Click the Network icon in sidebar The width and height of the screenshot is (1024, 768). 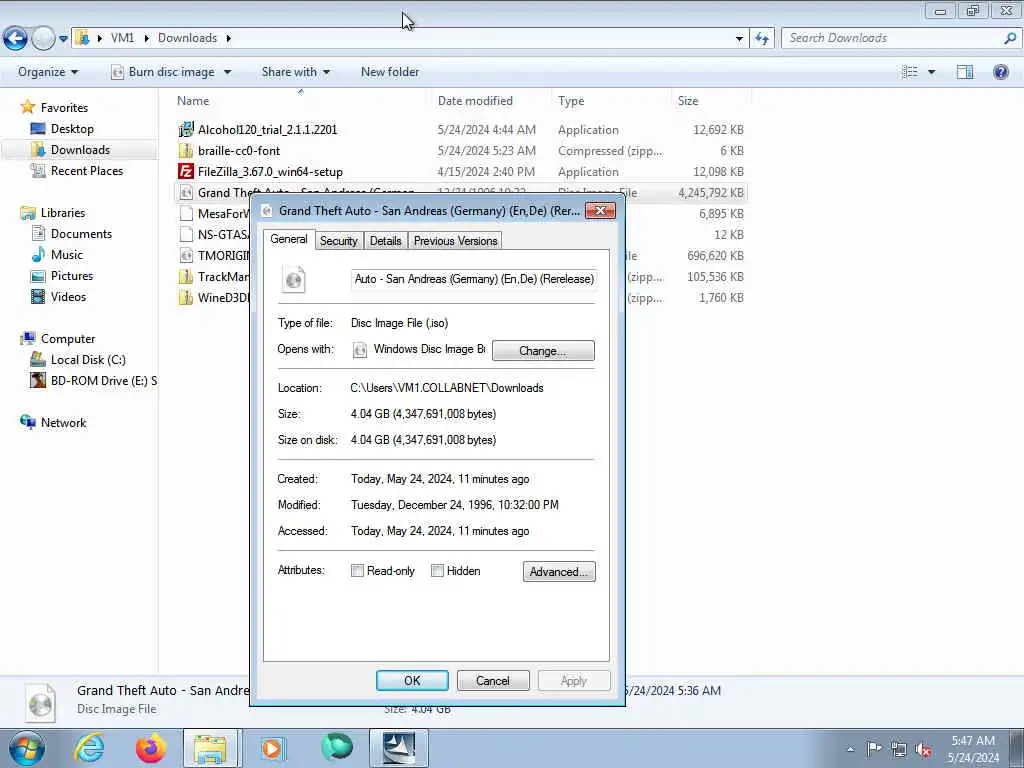click(x=27, y=422)
